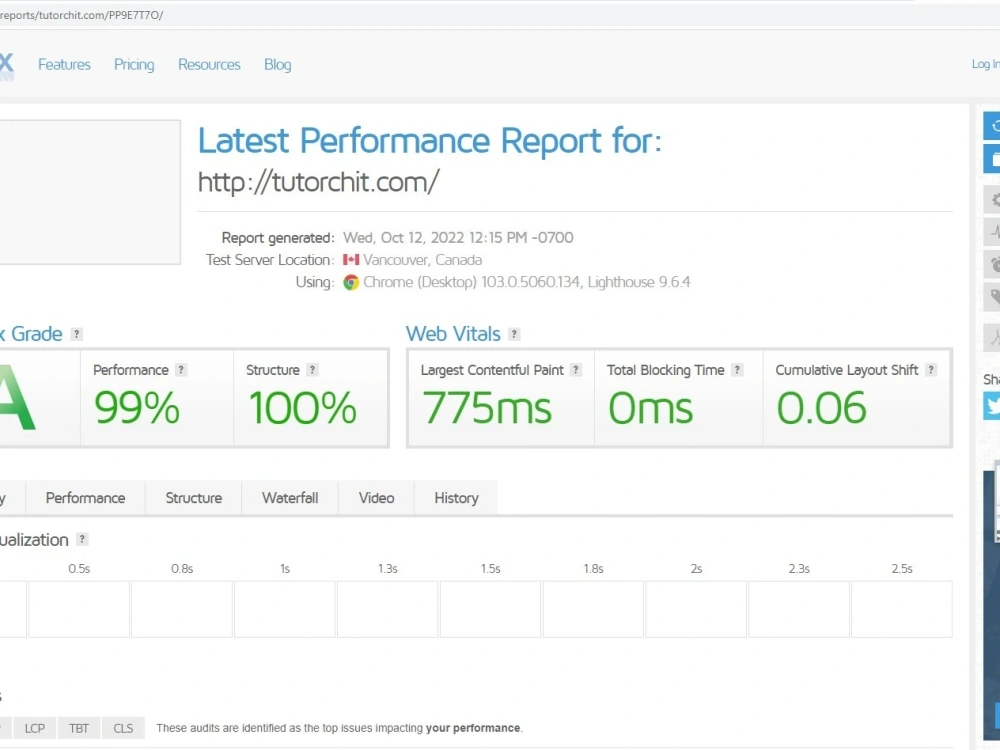Screen dimensions: 1000x750
Task: Open the Video tab
Action: [376, 498]
